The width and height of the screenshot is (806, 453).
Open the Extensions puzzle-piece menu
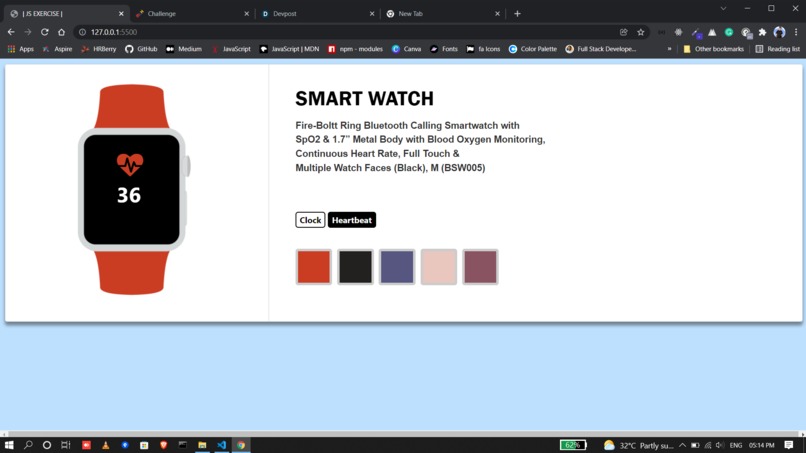pyautogui.click(x=762, y=32)
